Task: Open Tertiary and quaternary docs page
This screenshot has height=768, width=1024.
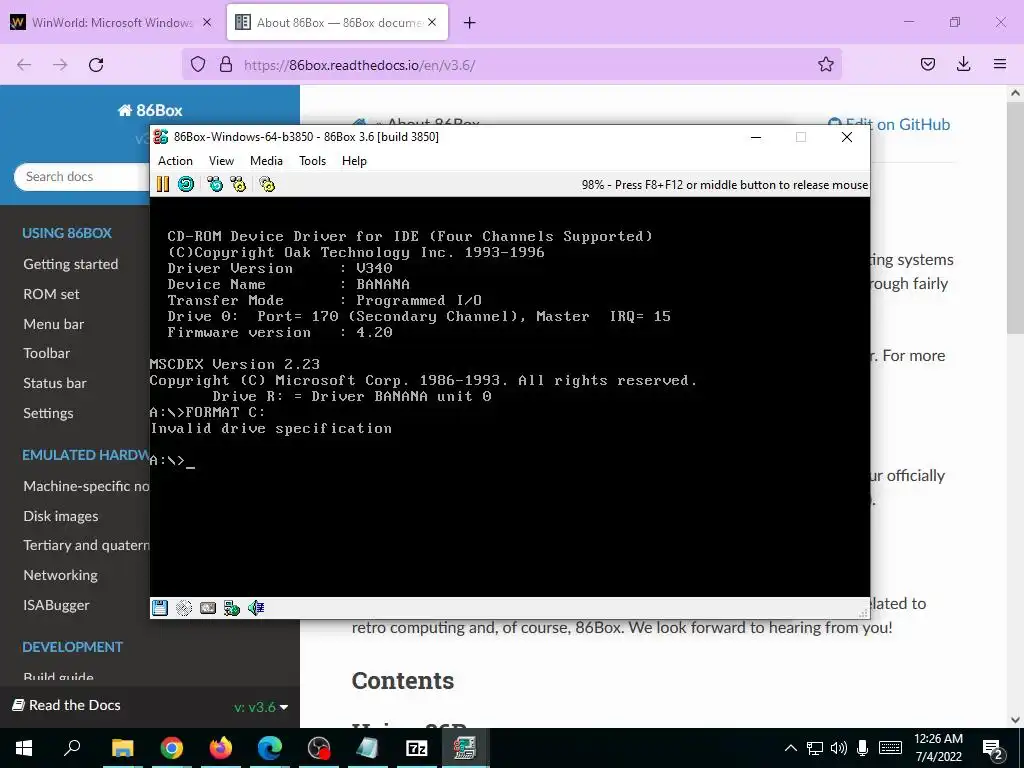Action: click(x=86, y=545)
